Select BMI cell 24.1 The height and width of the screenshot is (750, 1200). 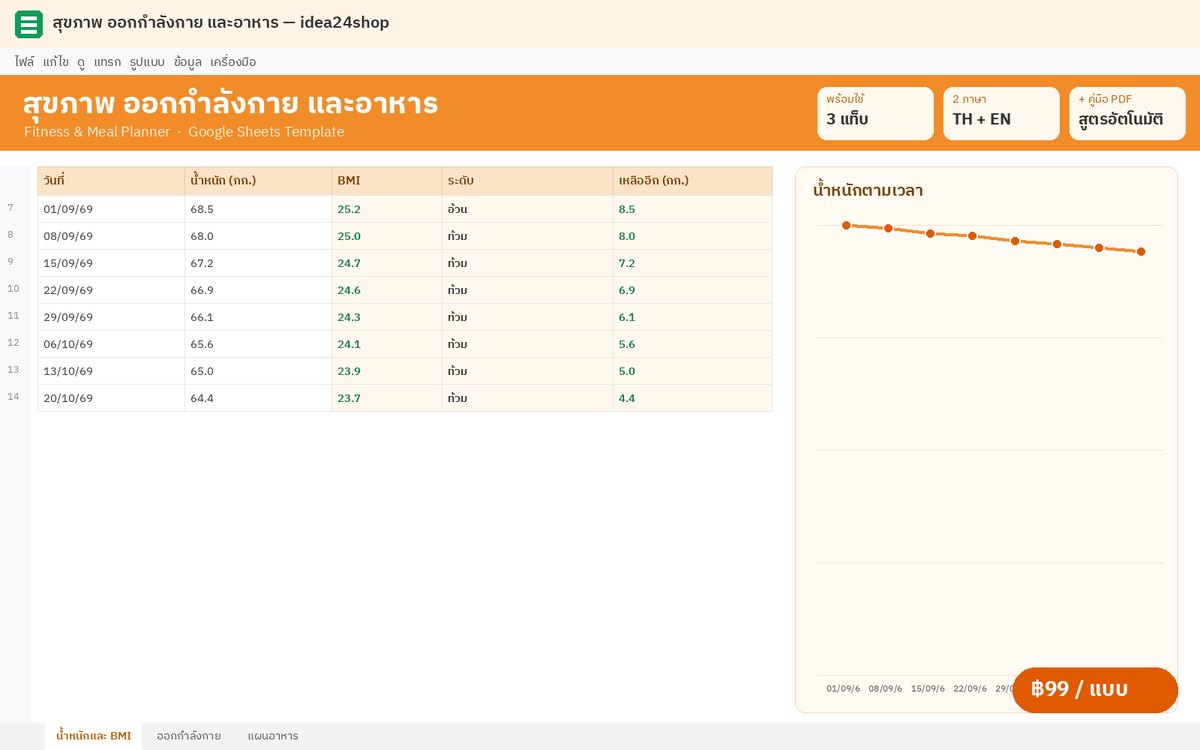click(x=387, y=344)
